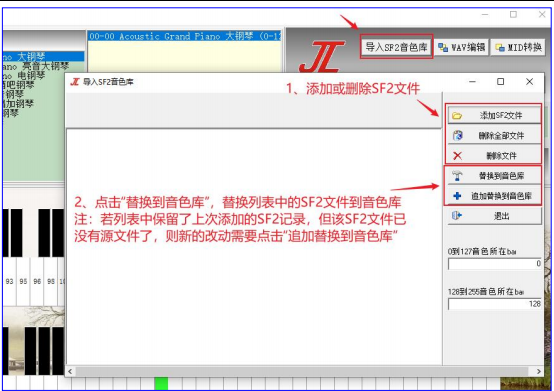The width and height of the screenshot is (554, 391).
Task: Click the MID转换 button icon
Action: click(500, 47)
